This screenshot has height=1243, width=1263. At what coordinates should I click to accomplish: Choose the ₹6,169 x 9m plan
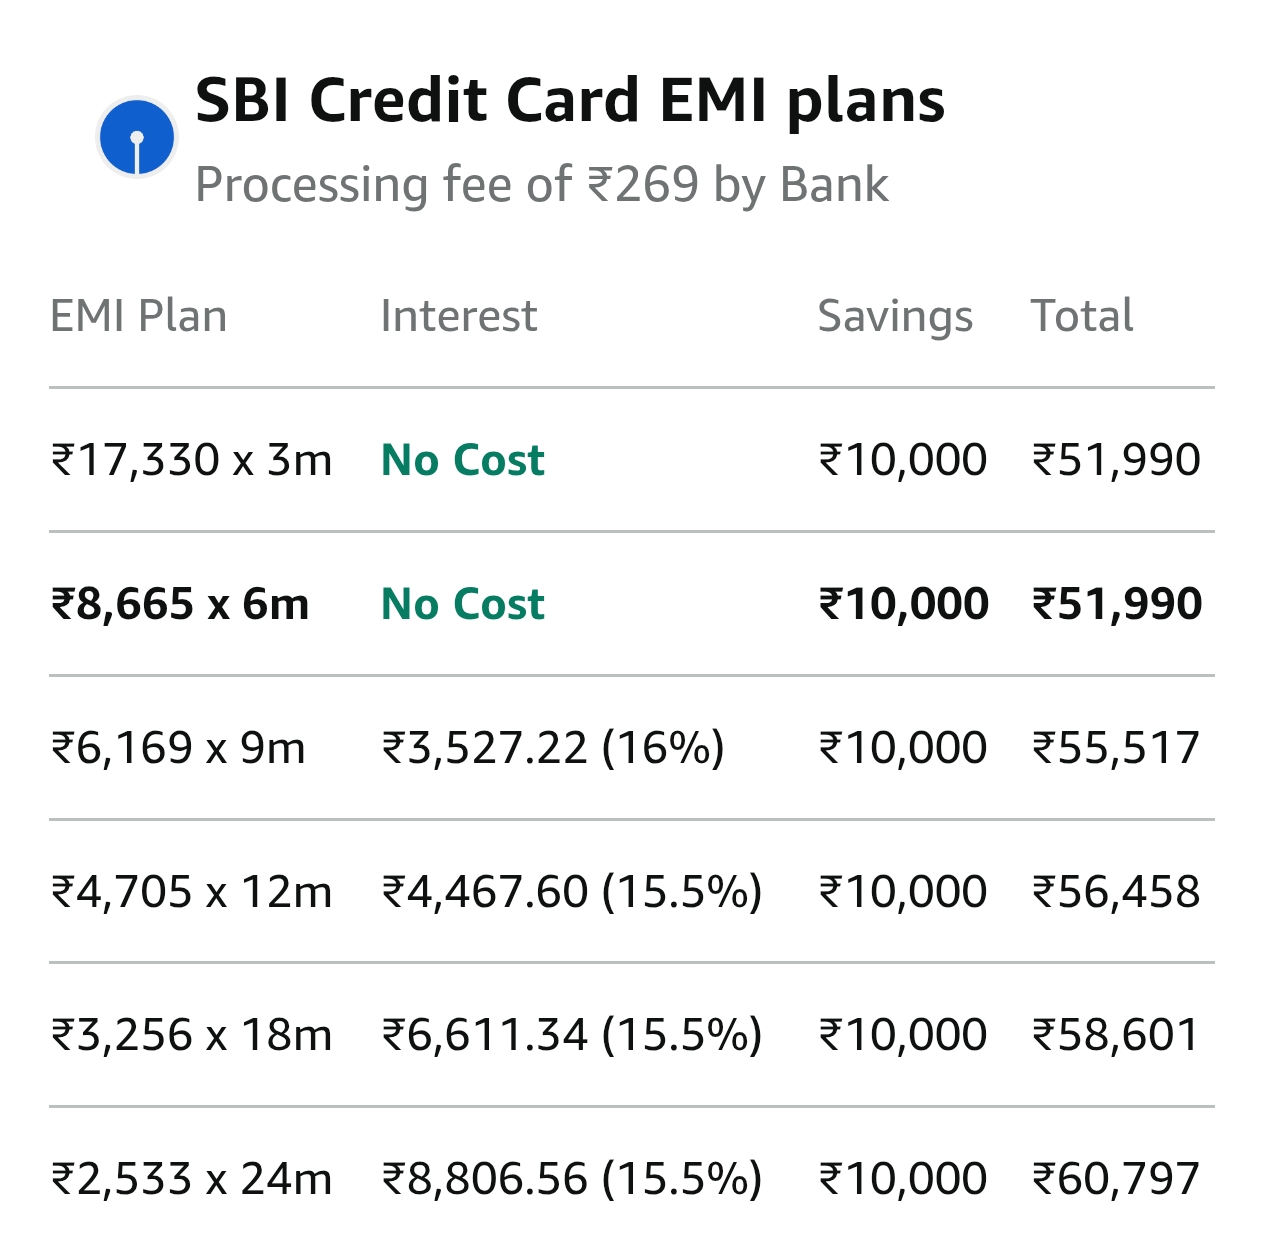point(178,748)
